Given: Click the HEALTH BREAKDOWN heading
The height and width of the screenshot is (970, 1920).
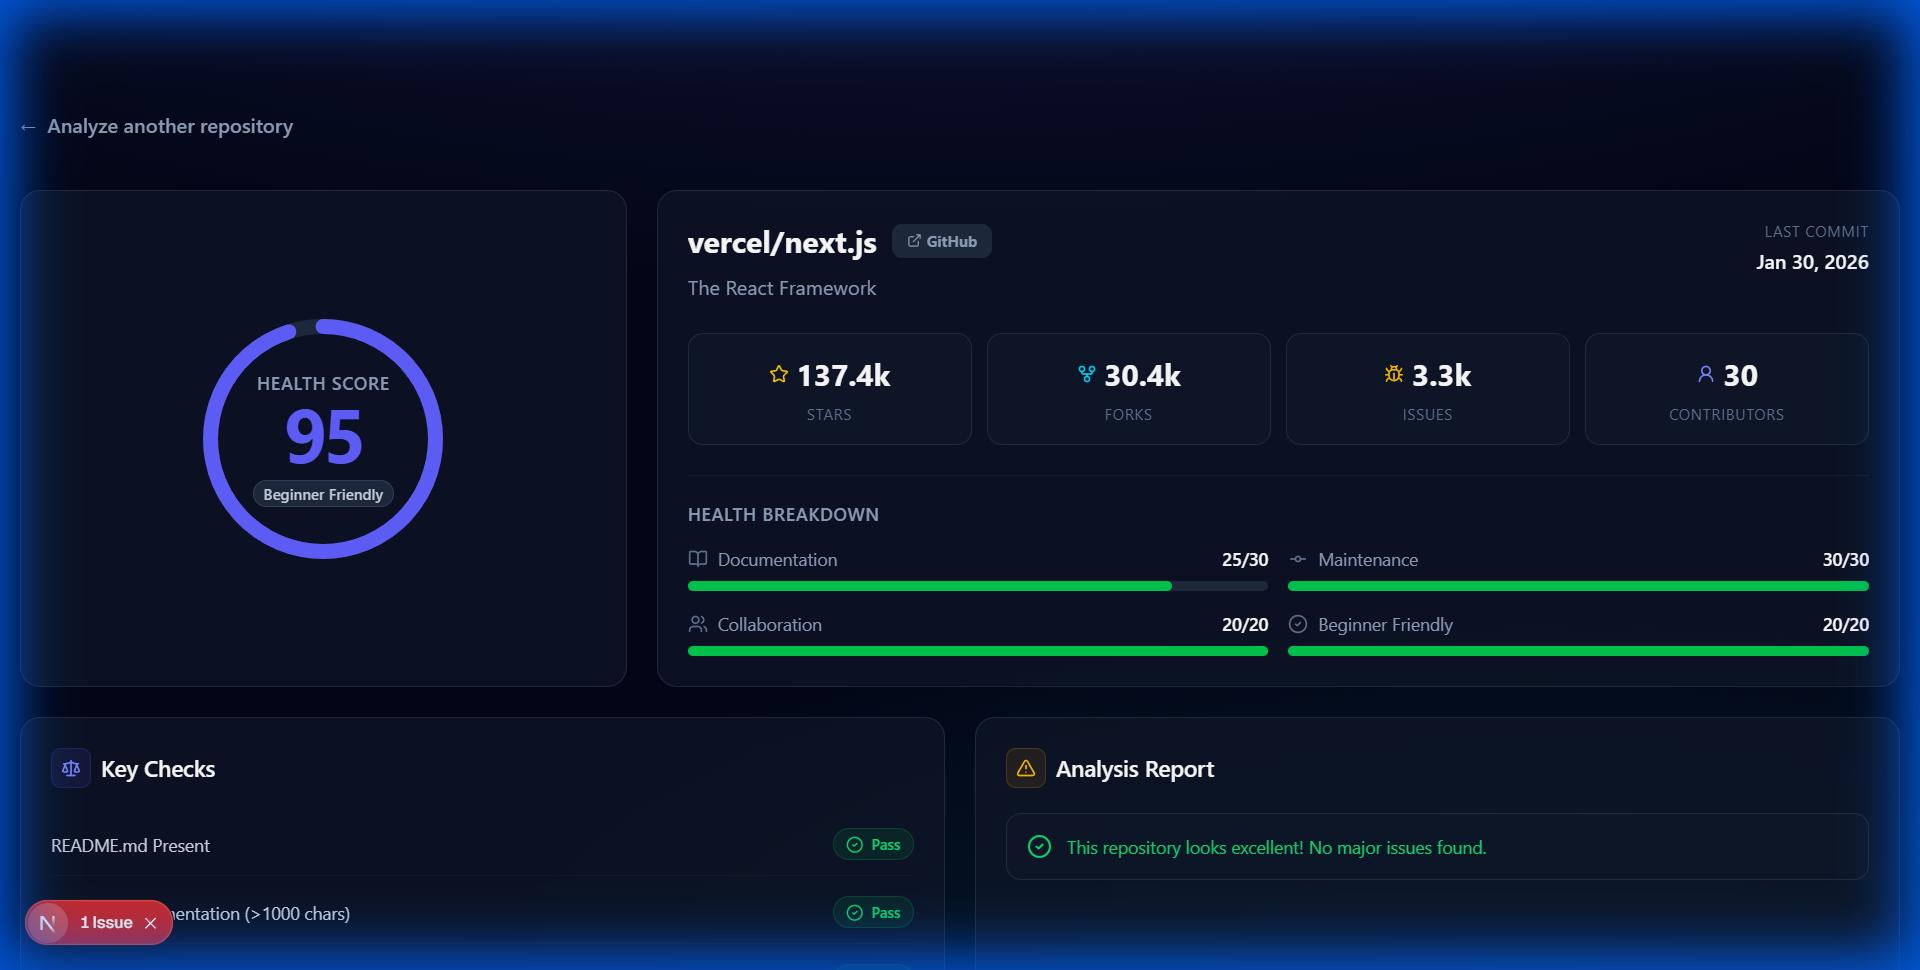Looking at the screenshot, I should click(783, 514).
